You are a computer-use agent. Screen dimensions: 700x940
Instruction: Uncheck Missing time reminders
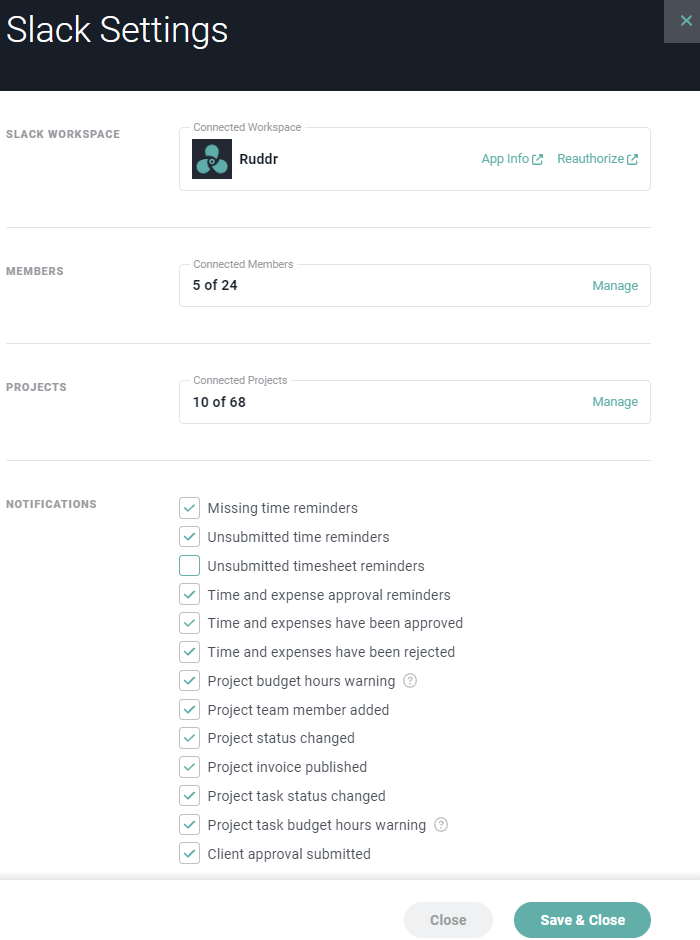[x=189, y=508]
